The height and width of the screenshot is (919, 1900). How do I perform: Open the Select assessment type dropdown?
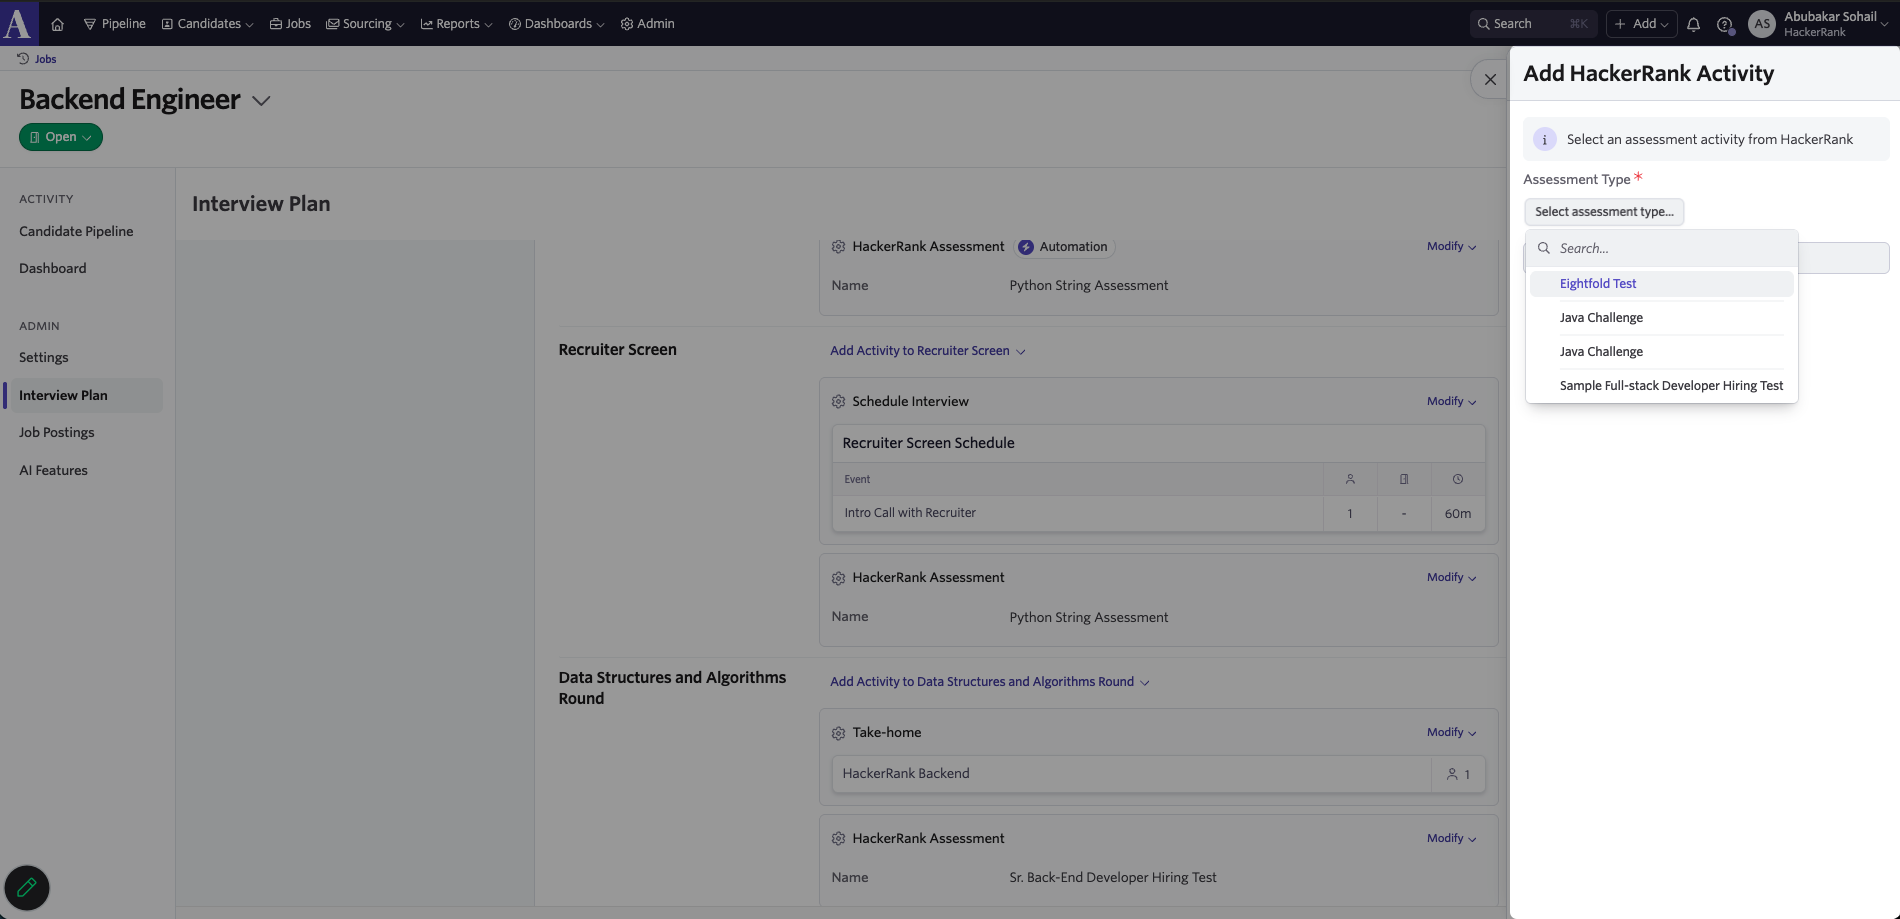click(1603, 212)
